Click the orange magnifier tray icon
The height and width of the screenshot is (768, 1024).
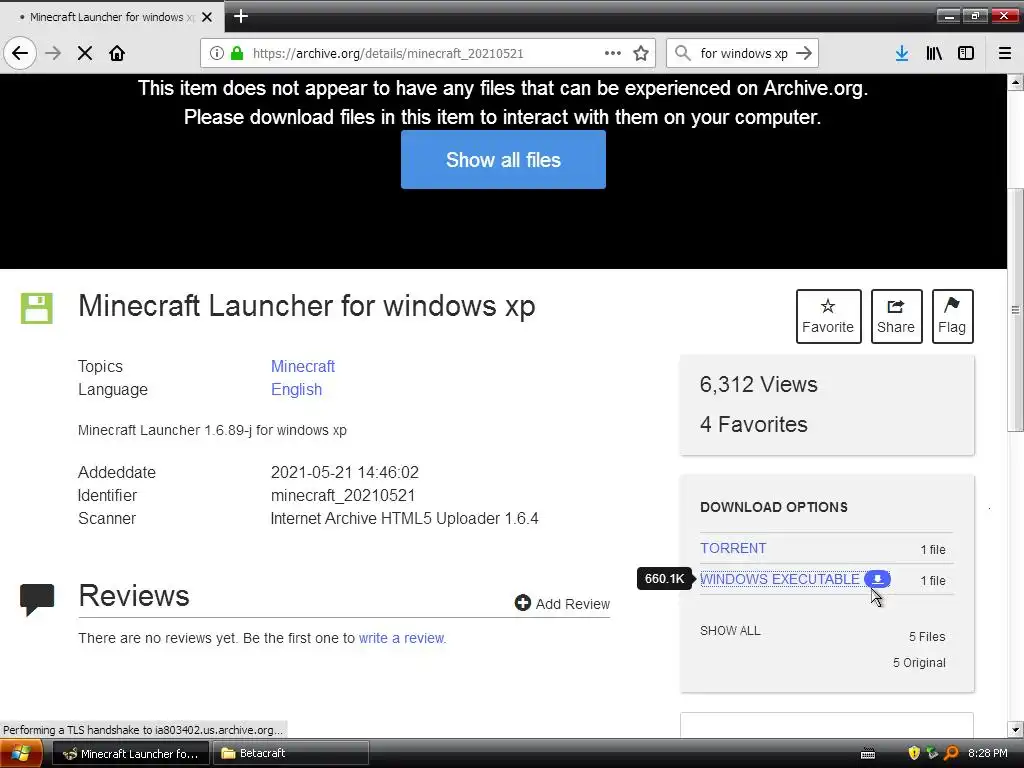coord(952,753)
